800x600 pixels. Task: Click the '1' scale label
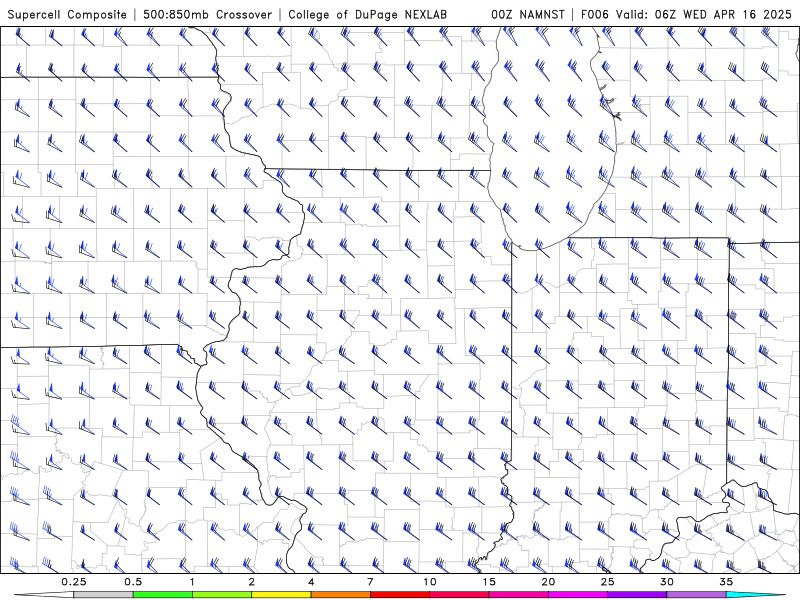[192, 582]
